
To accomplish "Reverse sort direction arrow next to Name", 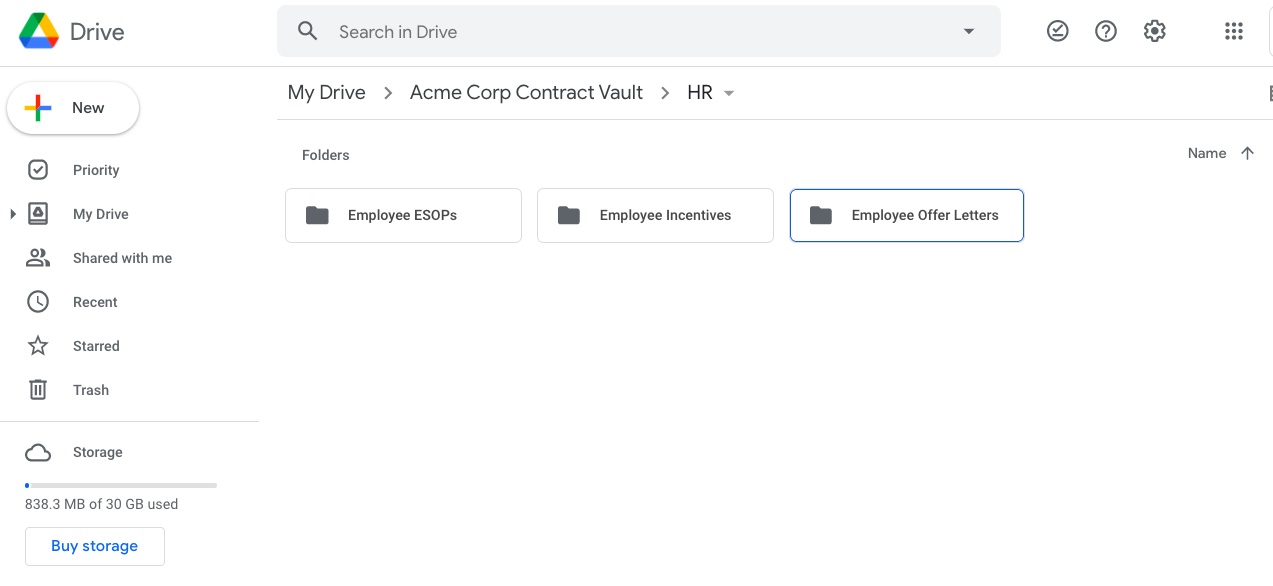I will [x=1247, y=153].
